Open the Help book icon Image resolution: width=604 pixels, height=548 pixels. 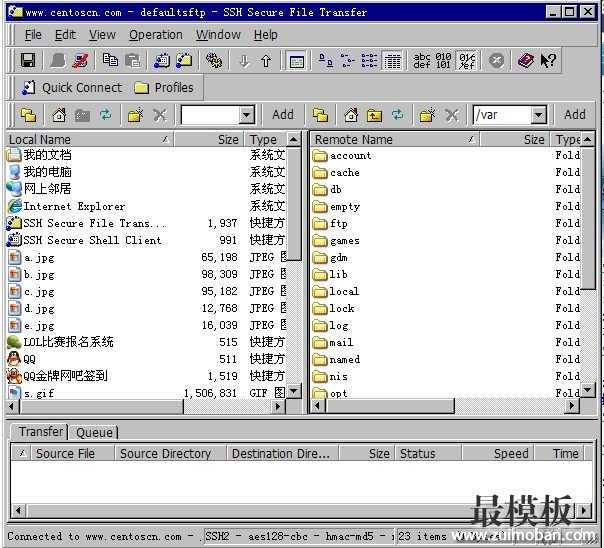point(525,60)
